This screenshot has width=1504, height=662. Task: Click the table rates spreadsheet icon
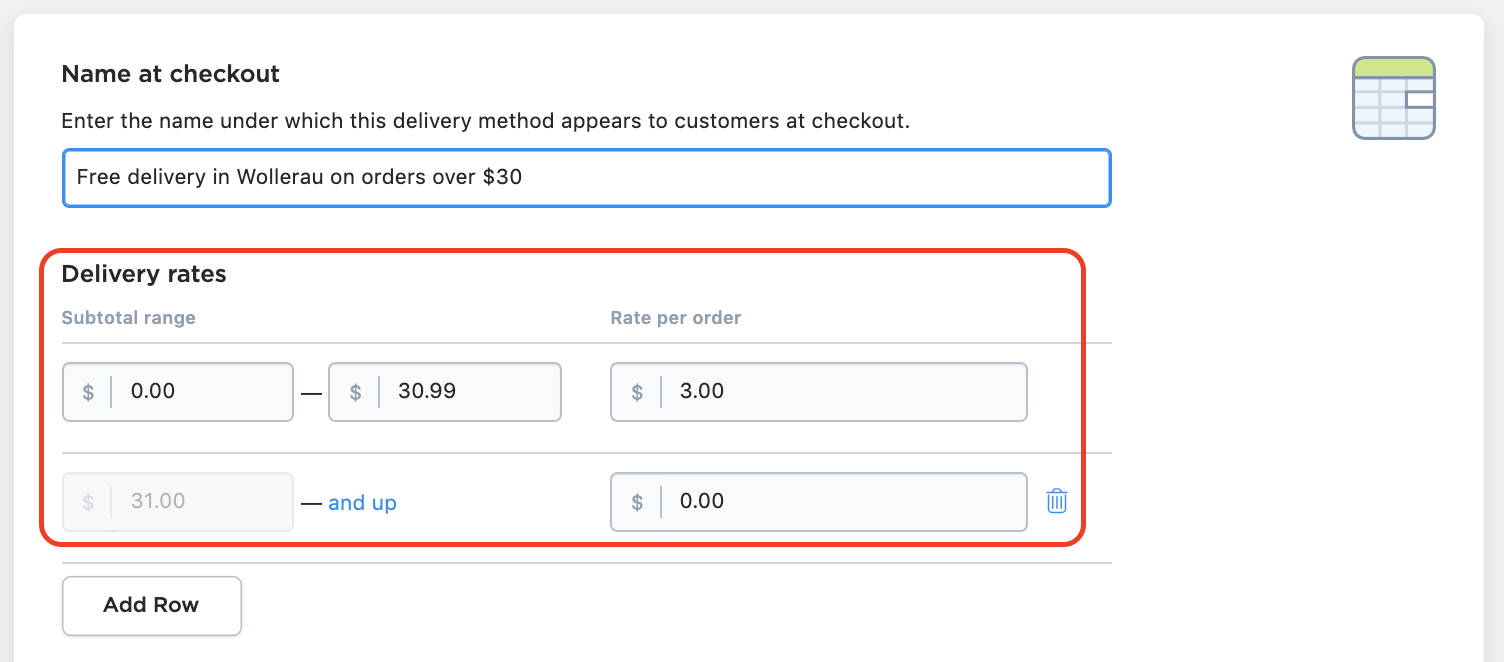click(1394, 98)
